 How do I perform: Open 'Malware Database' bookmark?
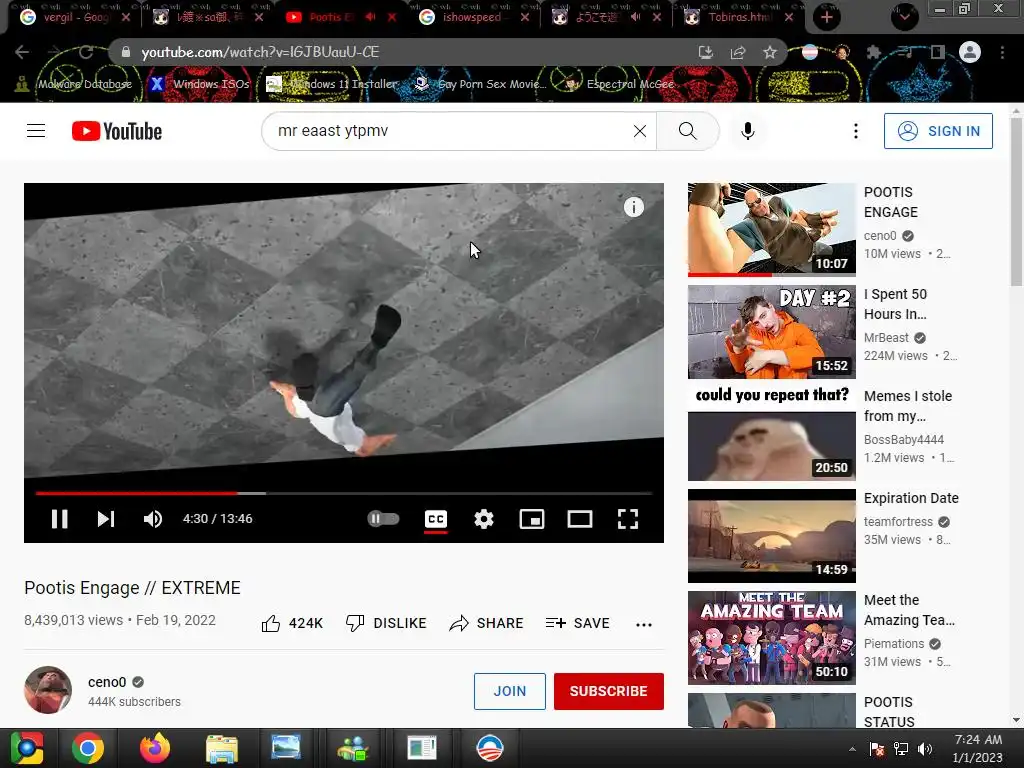[74, 84]
